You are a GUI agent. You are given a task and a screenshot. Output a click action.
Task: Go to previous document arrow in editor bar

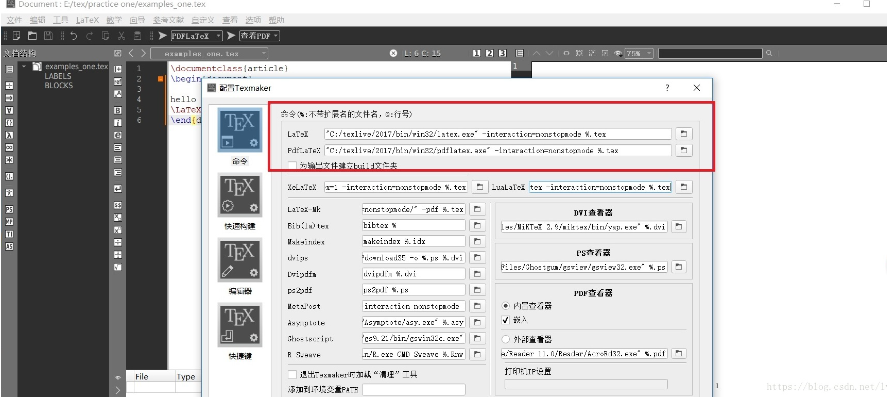[131, 53]
